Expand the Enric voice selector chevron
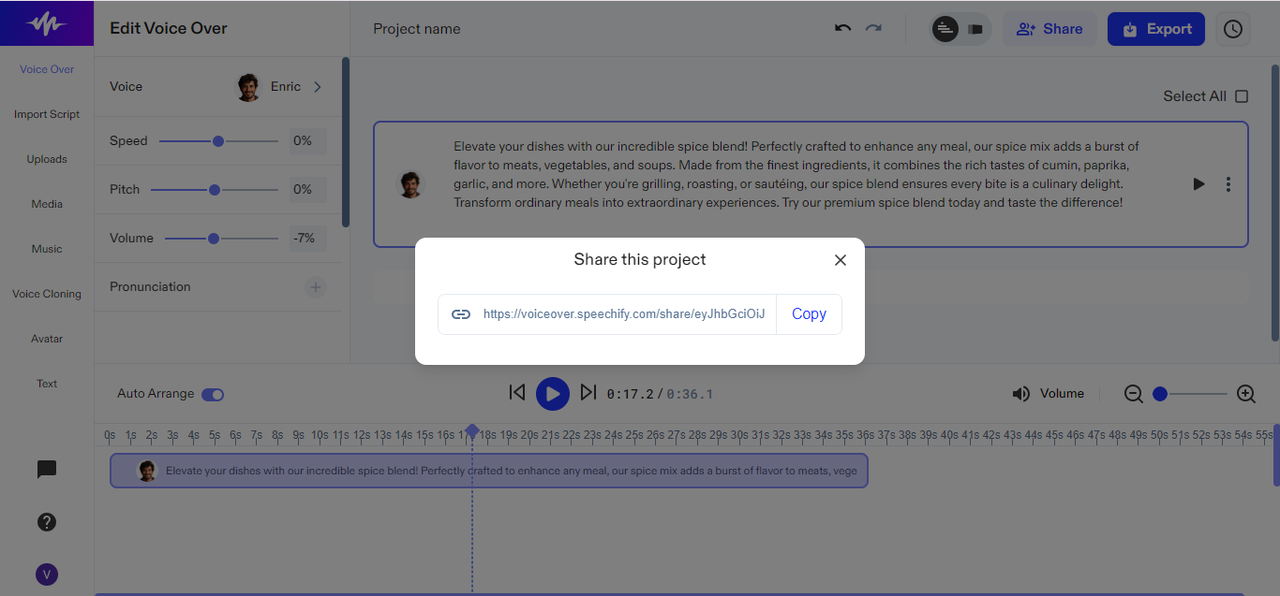 click(318, 87)
